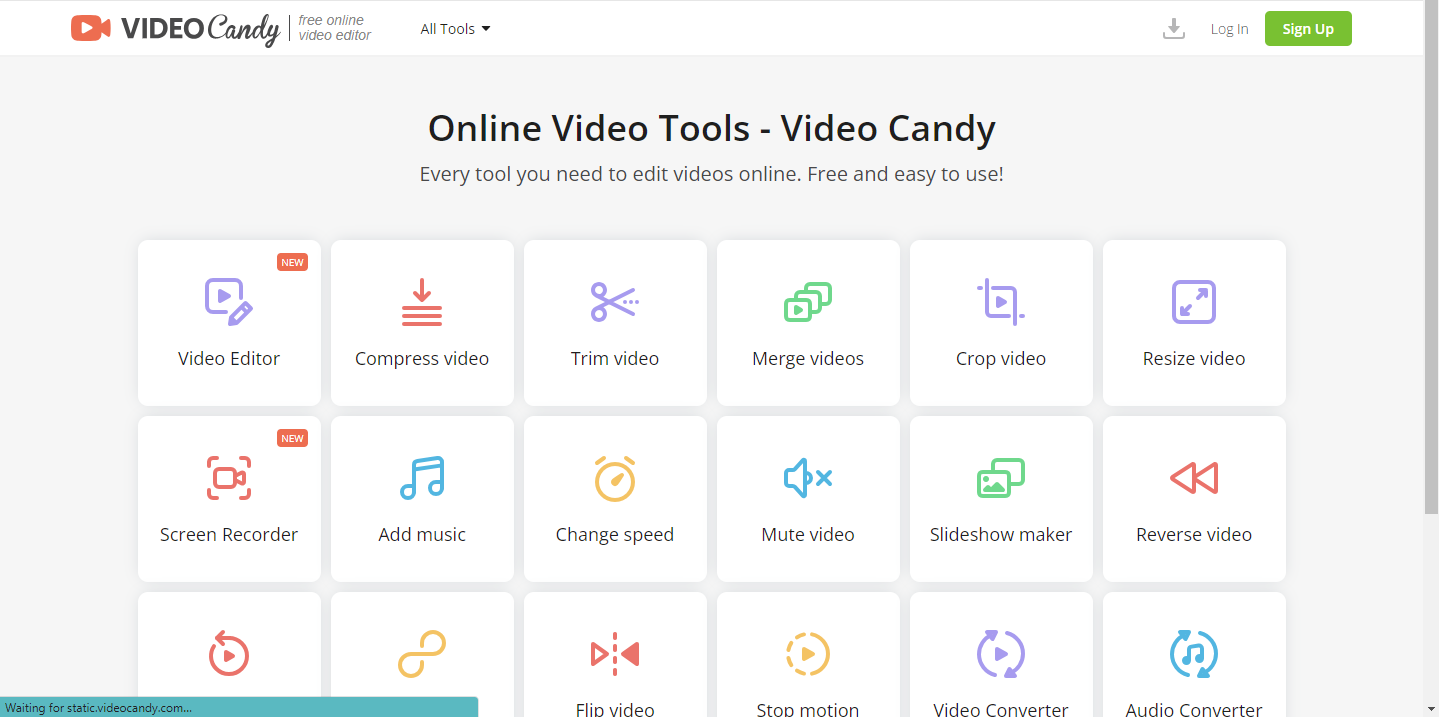Click the green Sign Up button
Screen dimensions: 1439x717
point(1308,29)
